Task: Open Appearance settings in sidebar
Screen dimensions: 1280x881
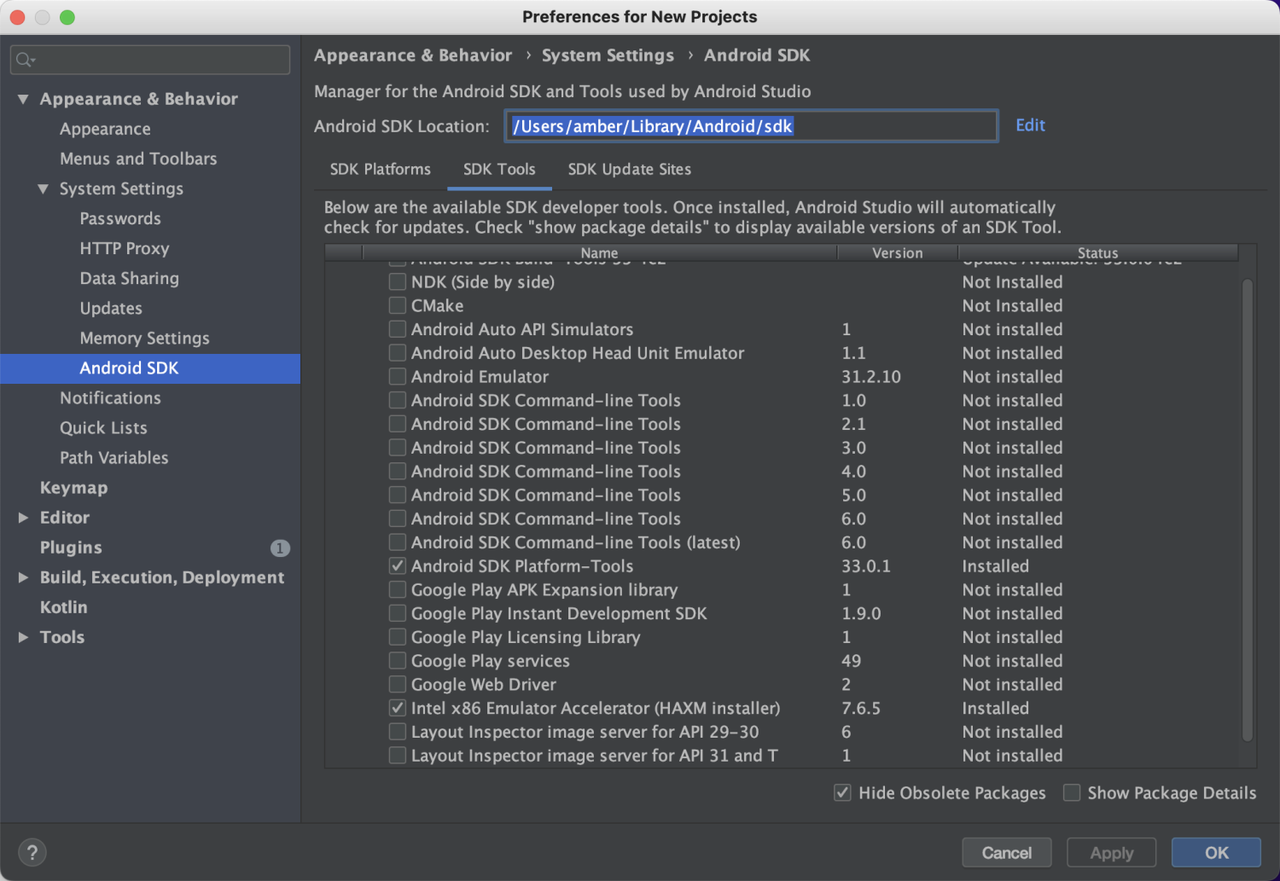Action: [x=105, y=129]
